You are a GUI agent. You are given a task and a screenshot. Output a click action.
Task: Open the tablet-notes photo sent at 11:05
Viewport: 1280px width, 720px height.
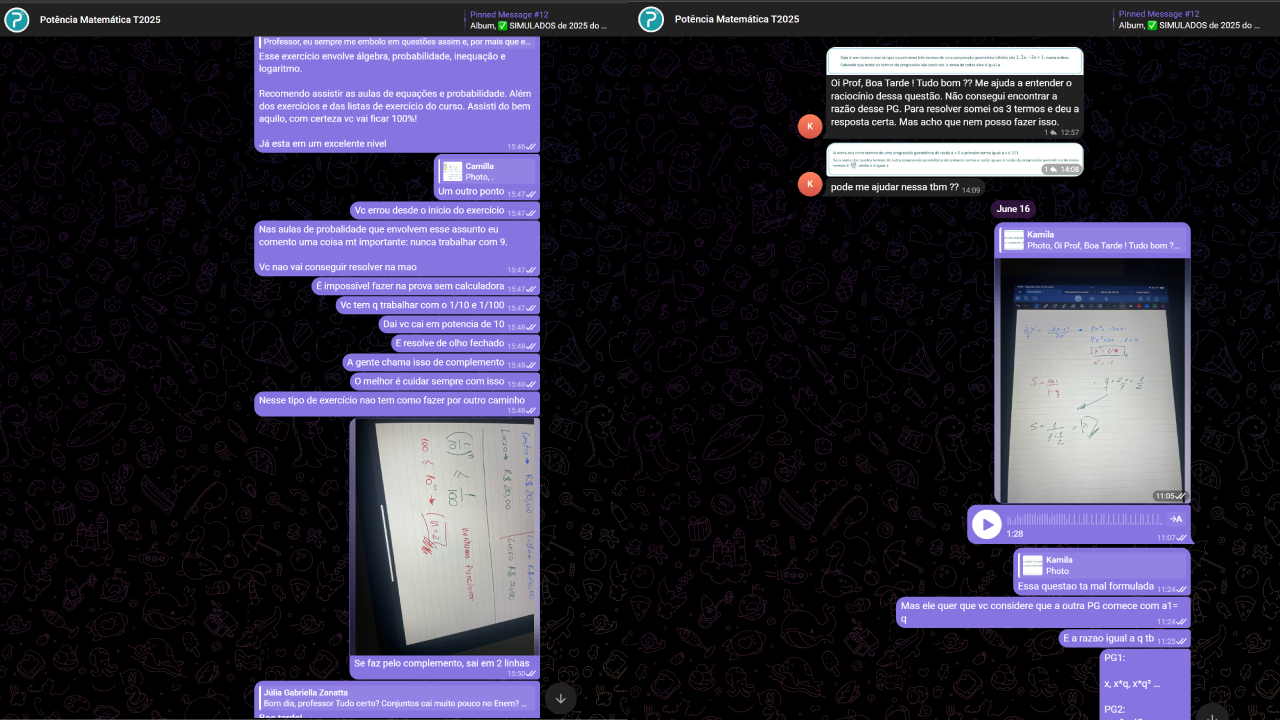click(x=1092, y=381)
